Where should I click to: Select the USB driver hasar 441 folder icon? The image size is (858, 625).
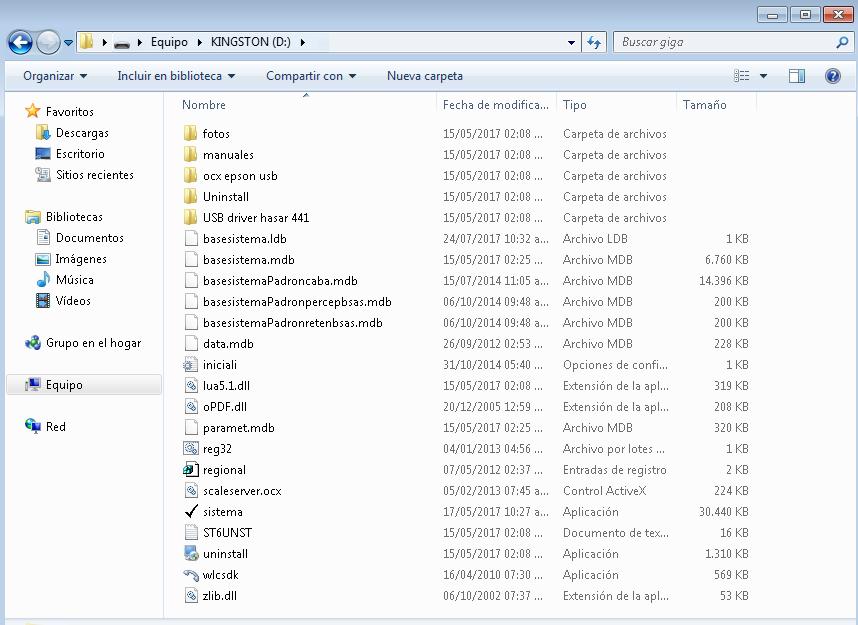(x=190, y=218)
